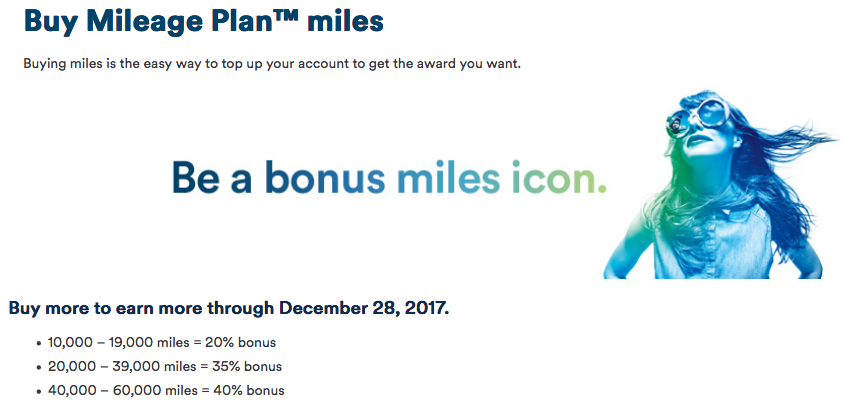Click the word 'bonus' in the banner
The height and width of the screenshot is (414, 843).
(x=325, y=177)
